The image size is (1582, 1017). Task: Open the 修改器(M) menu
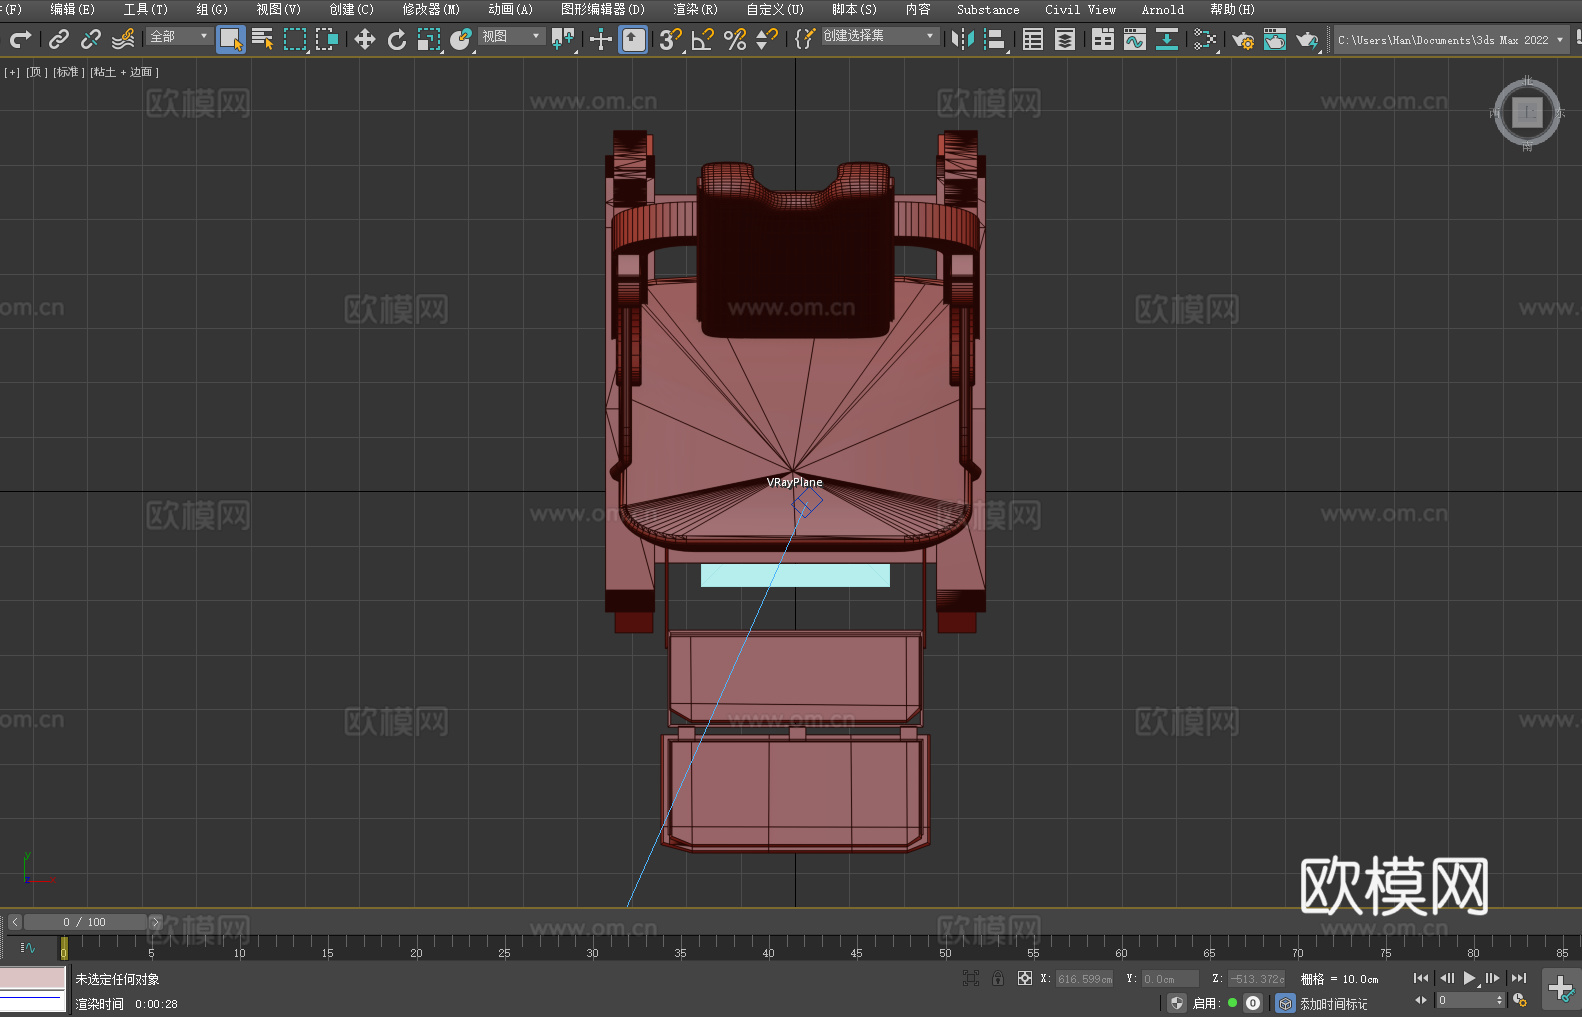pos(431,9)
